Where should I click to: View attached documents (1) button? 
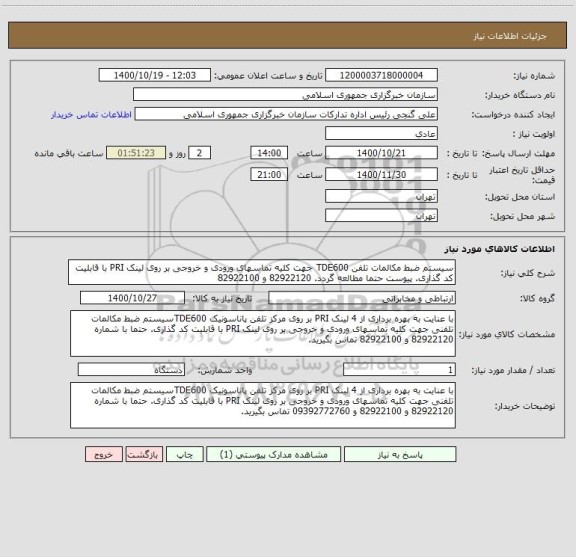pos(273,454)
